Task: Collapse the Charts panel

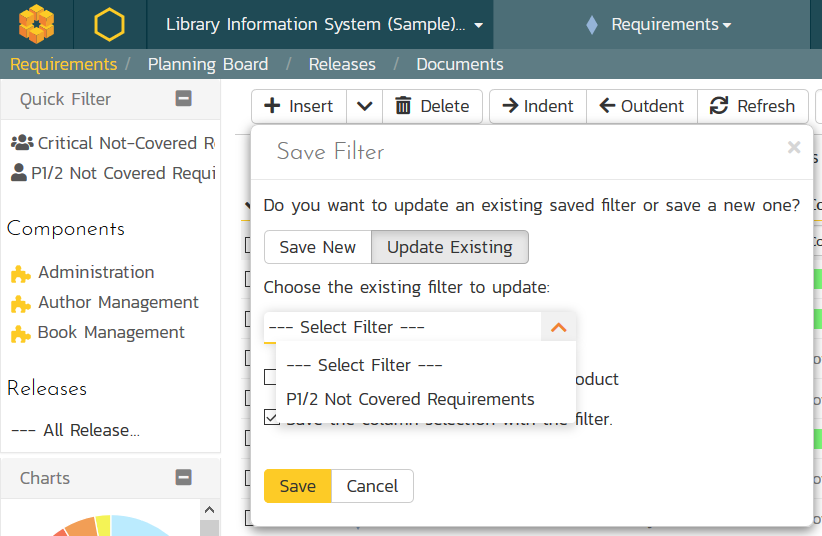Action: pos(183,478)
